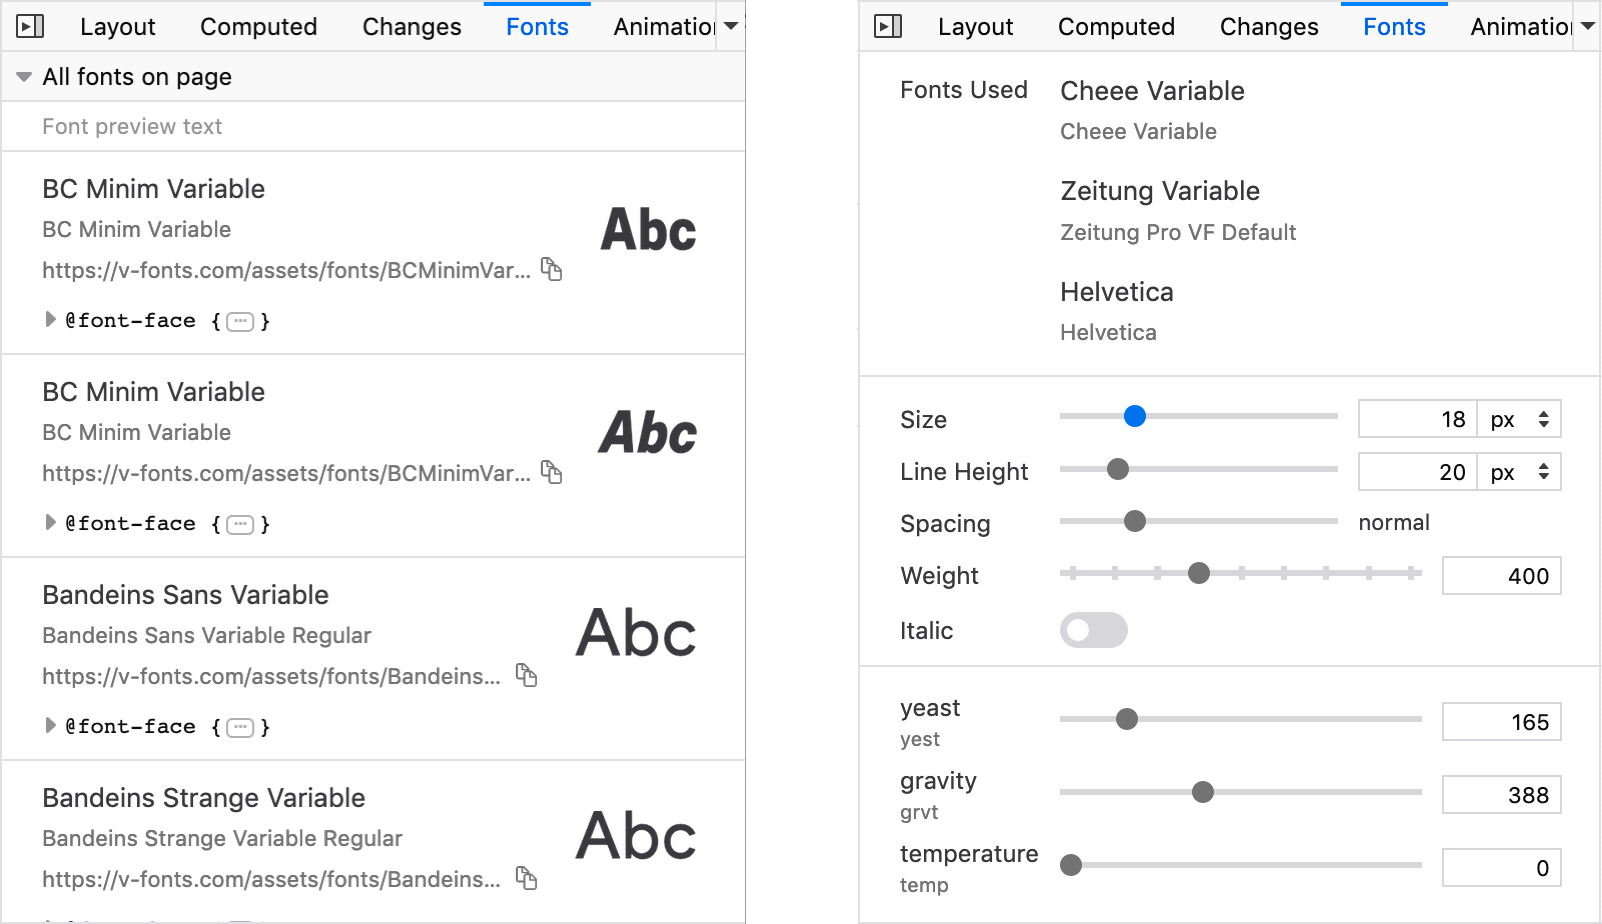The image size is (1602, 924).
Task: Open the ellipsis inside the first @font-face rule
Action: [240, 321]
